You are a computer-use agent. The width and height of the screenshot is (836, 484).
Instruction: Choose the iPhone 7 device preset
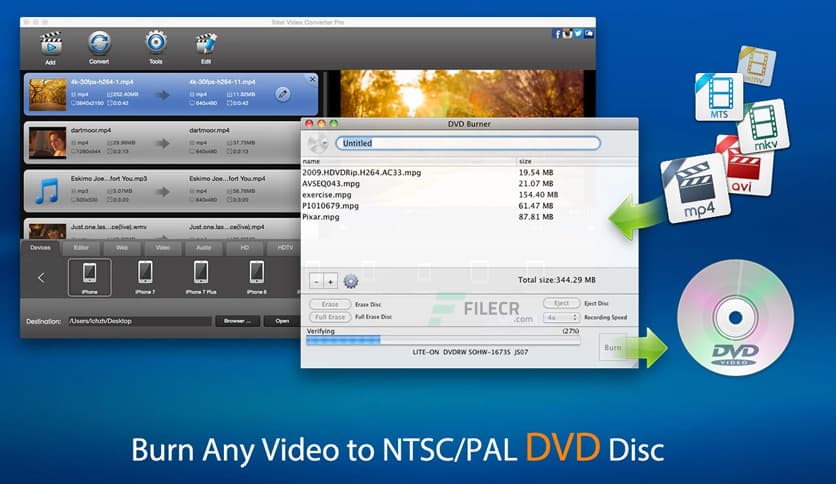tap(145, 277)
